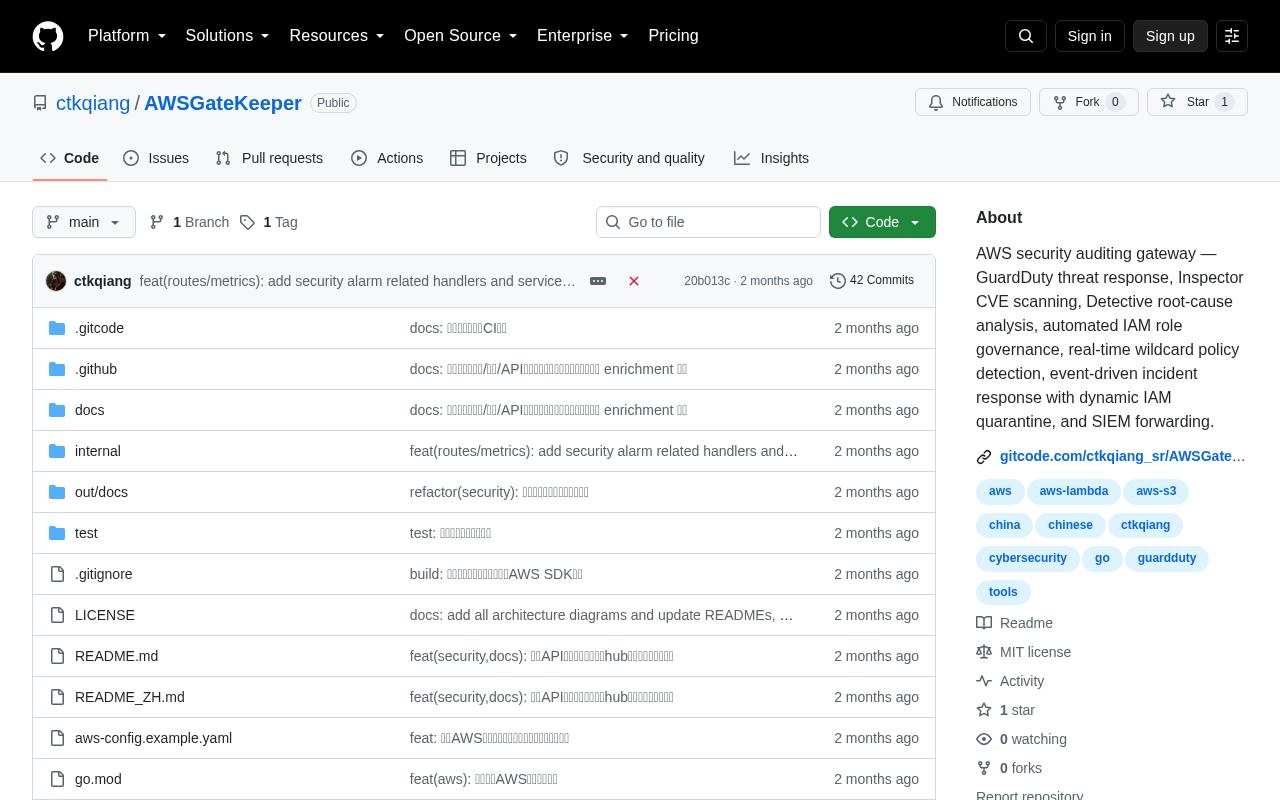Viewport: 1280px width, 800px height.
Task: Open the Copilot/command palette icon button
Action: click(1232, 36)
